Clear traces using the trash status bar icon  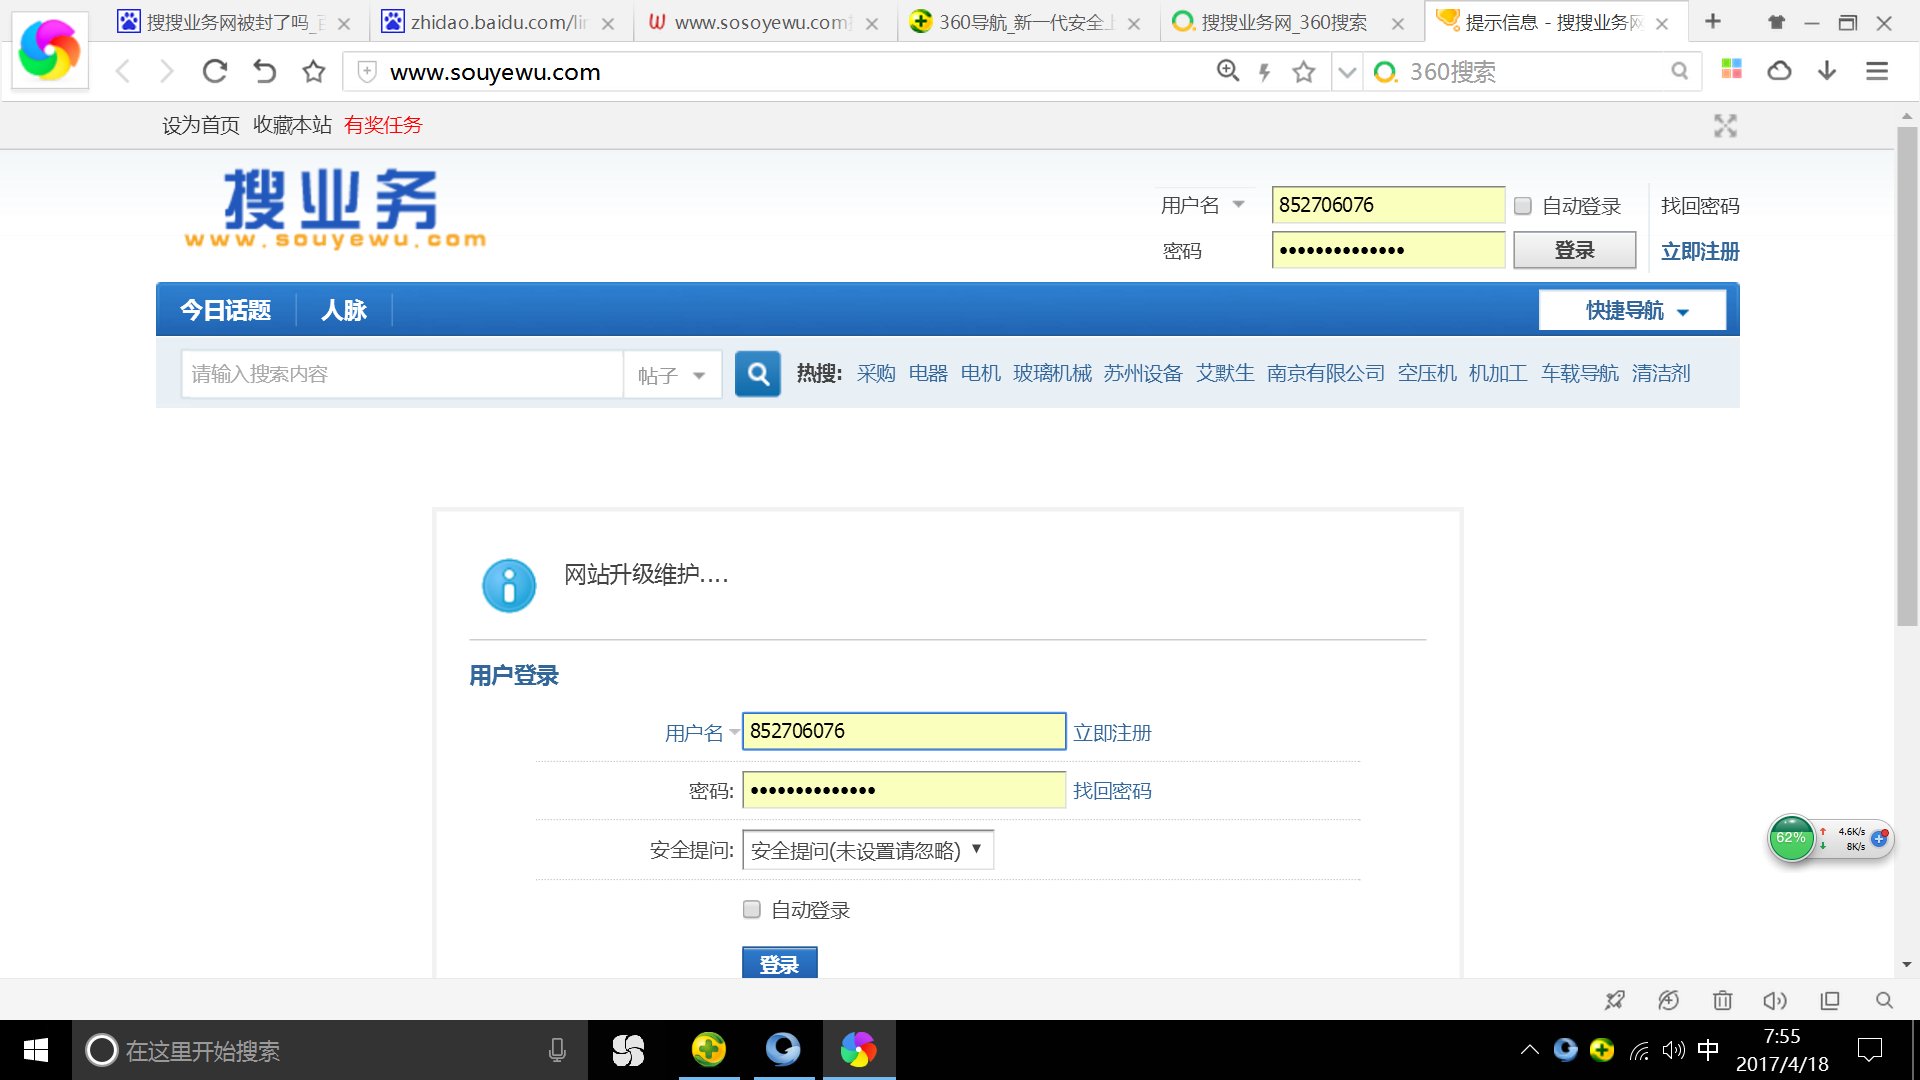pos(1723,1000)
